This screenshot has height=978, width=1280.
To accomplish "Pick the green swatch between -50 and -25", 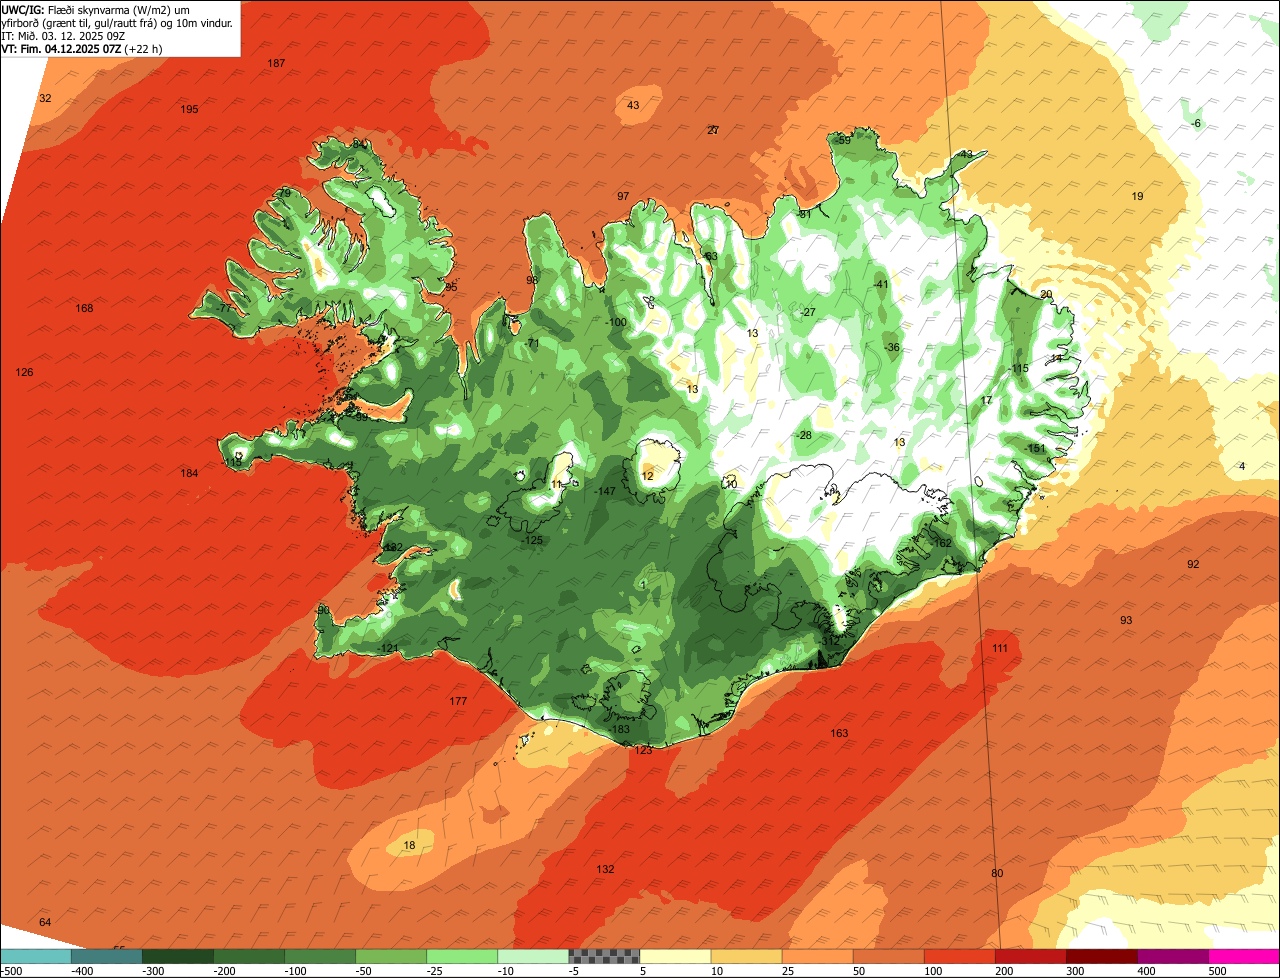I will tap(390, 956).
